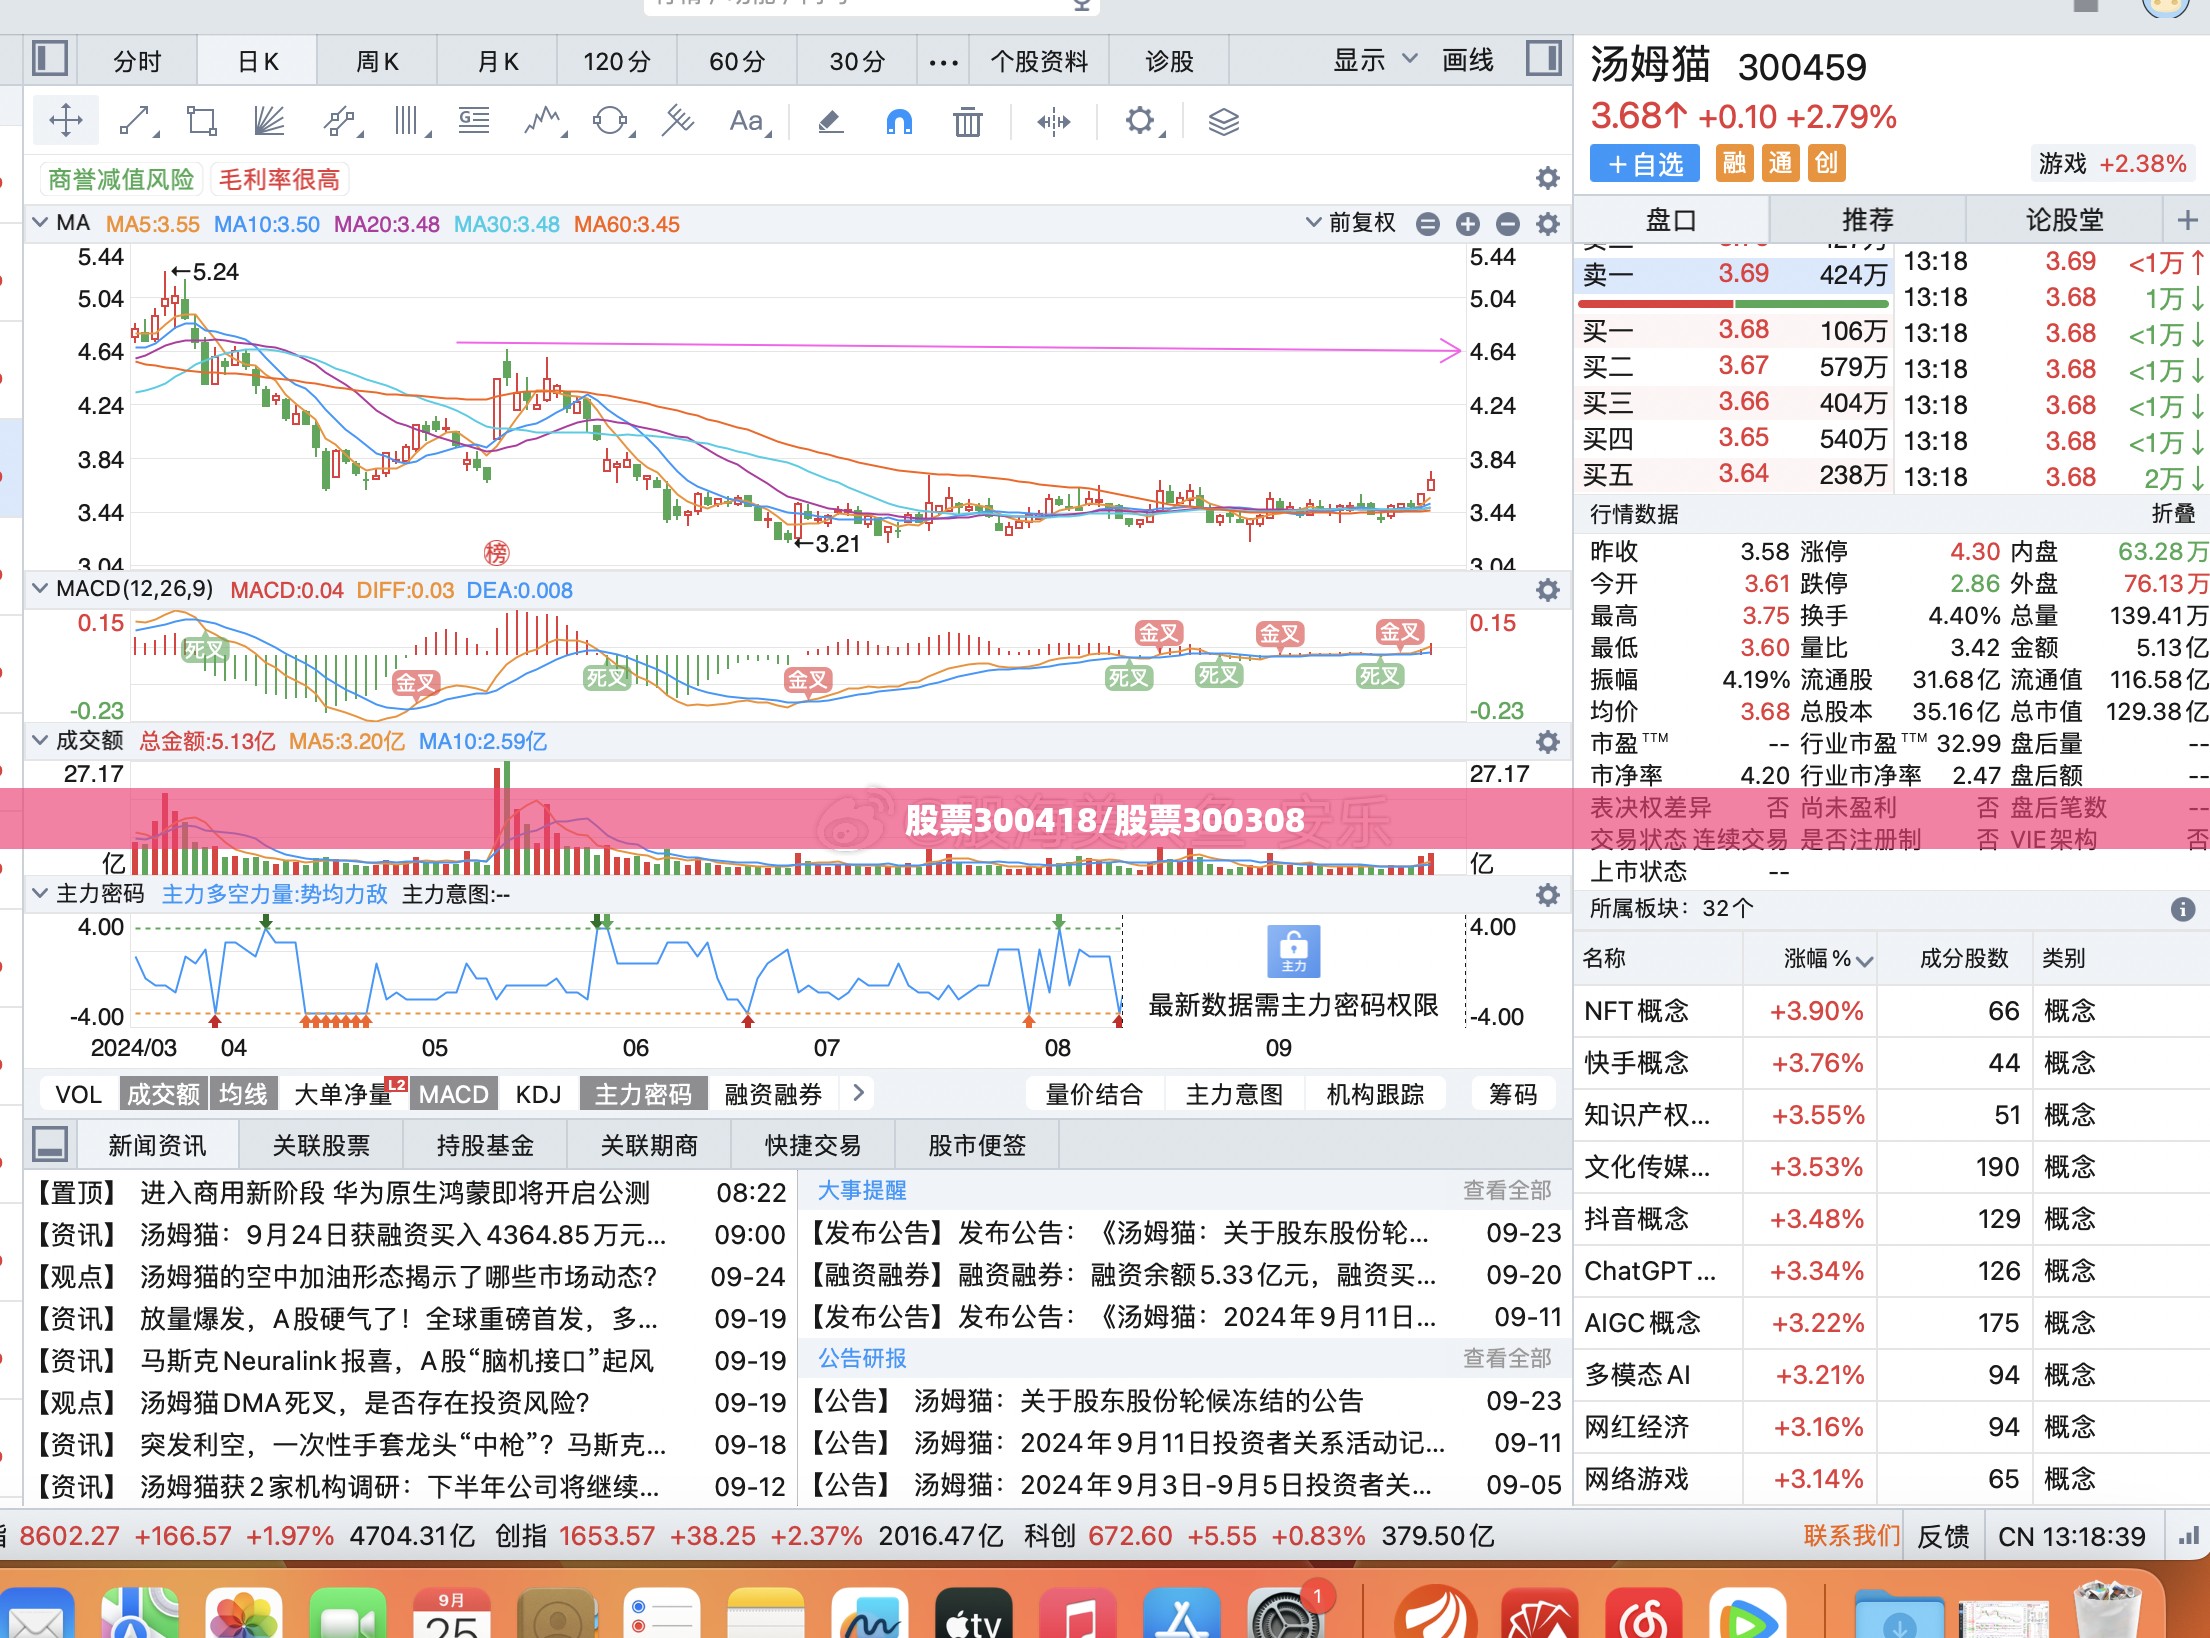
Task: Open 关联股票 tab
Action: click(321, 1145)
